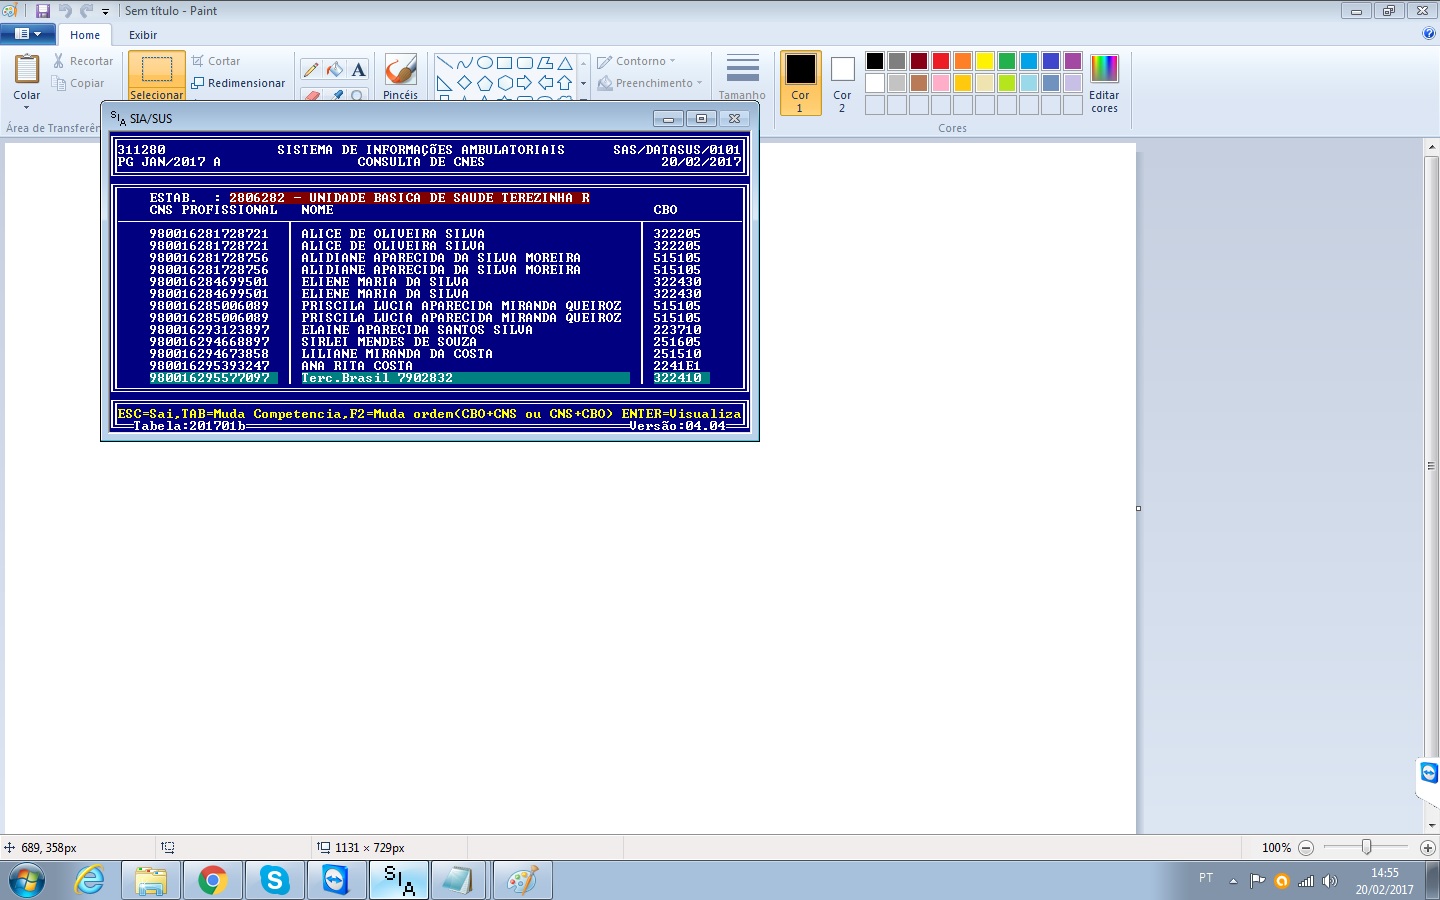The width and height of the screenshot is (1440, 900).
Task: Pick the rectangle shape
Action: tap(504, 62)
